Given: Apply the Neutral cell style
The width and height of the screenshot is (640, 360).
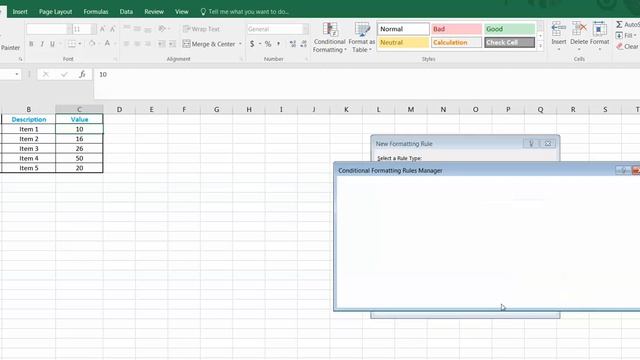Looking at the screenshot, I should pyautogui.click(x=403, y=42).
